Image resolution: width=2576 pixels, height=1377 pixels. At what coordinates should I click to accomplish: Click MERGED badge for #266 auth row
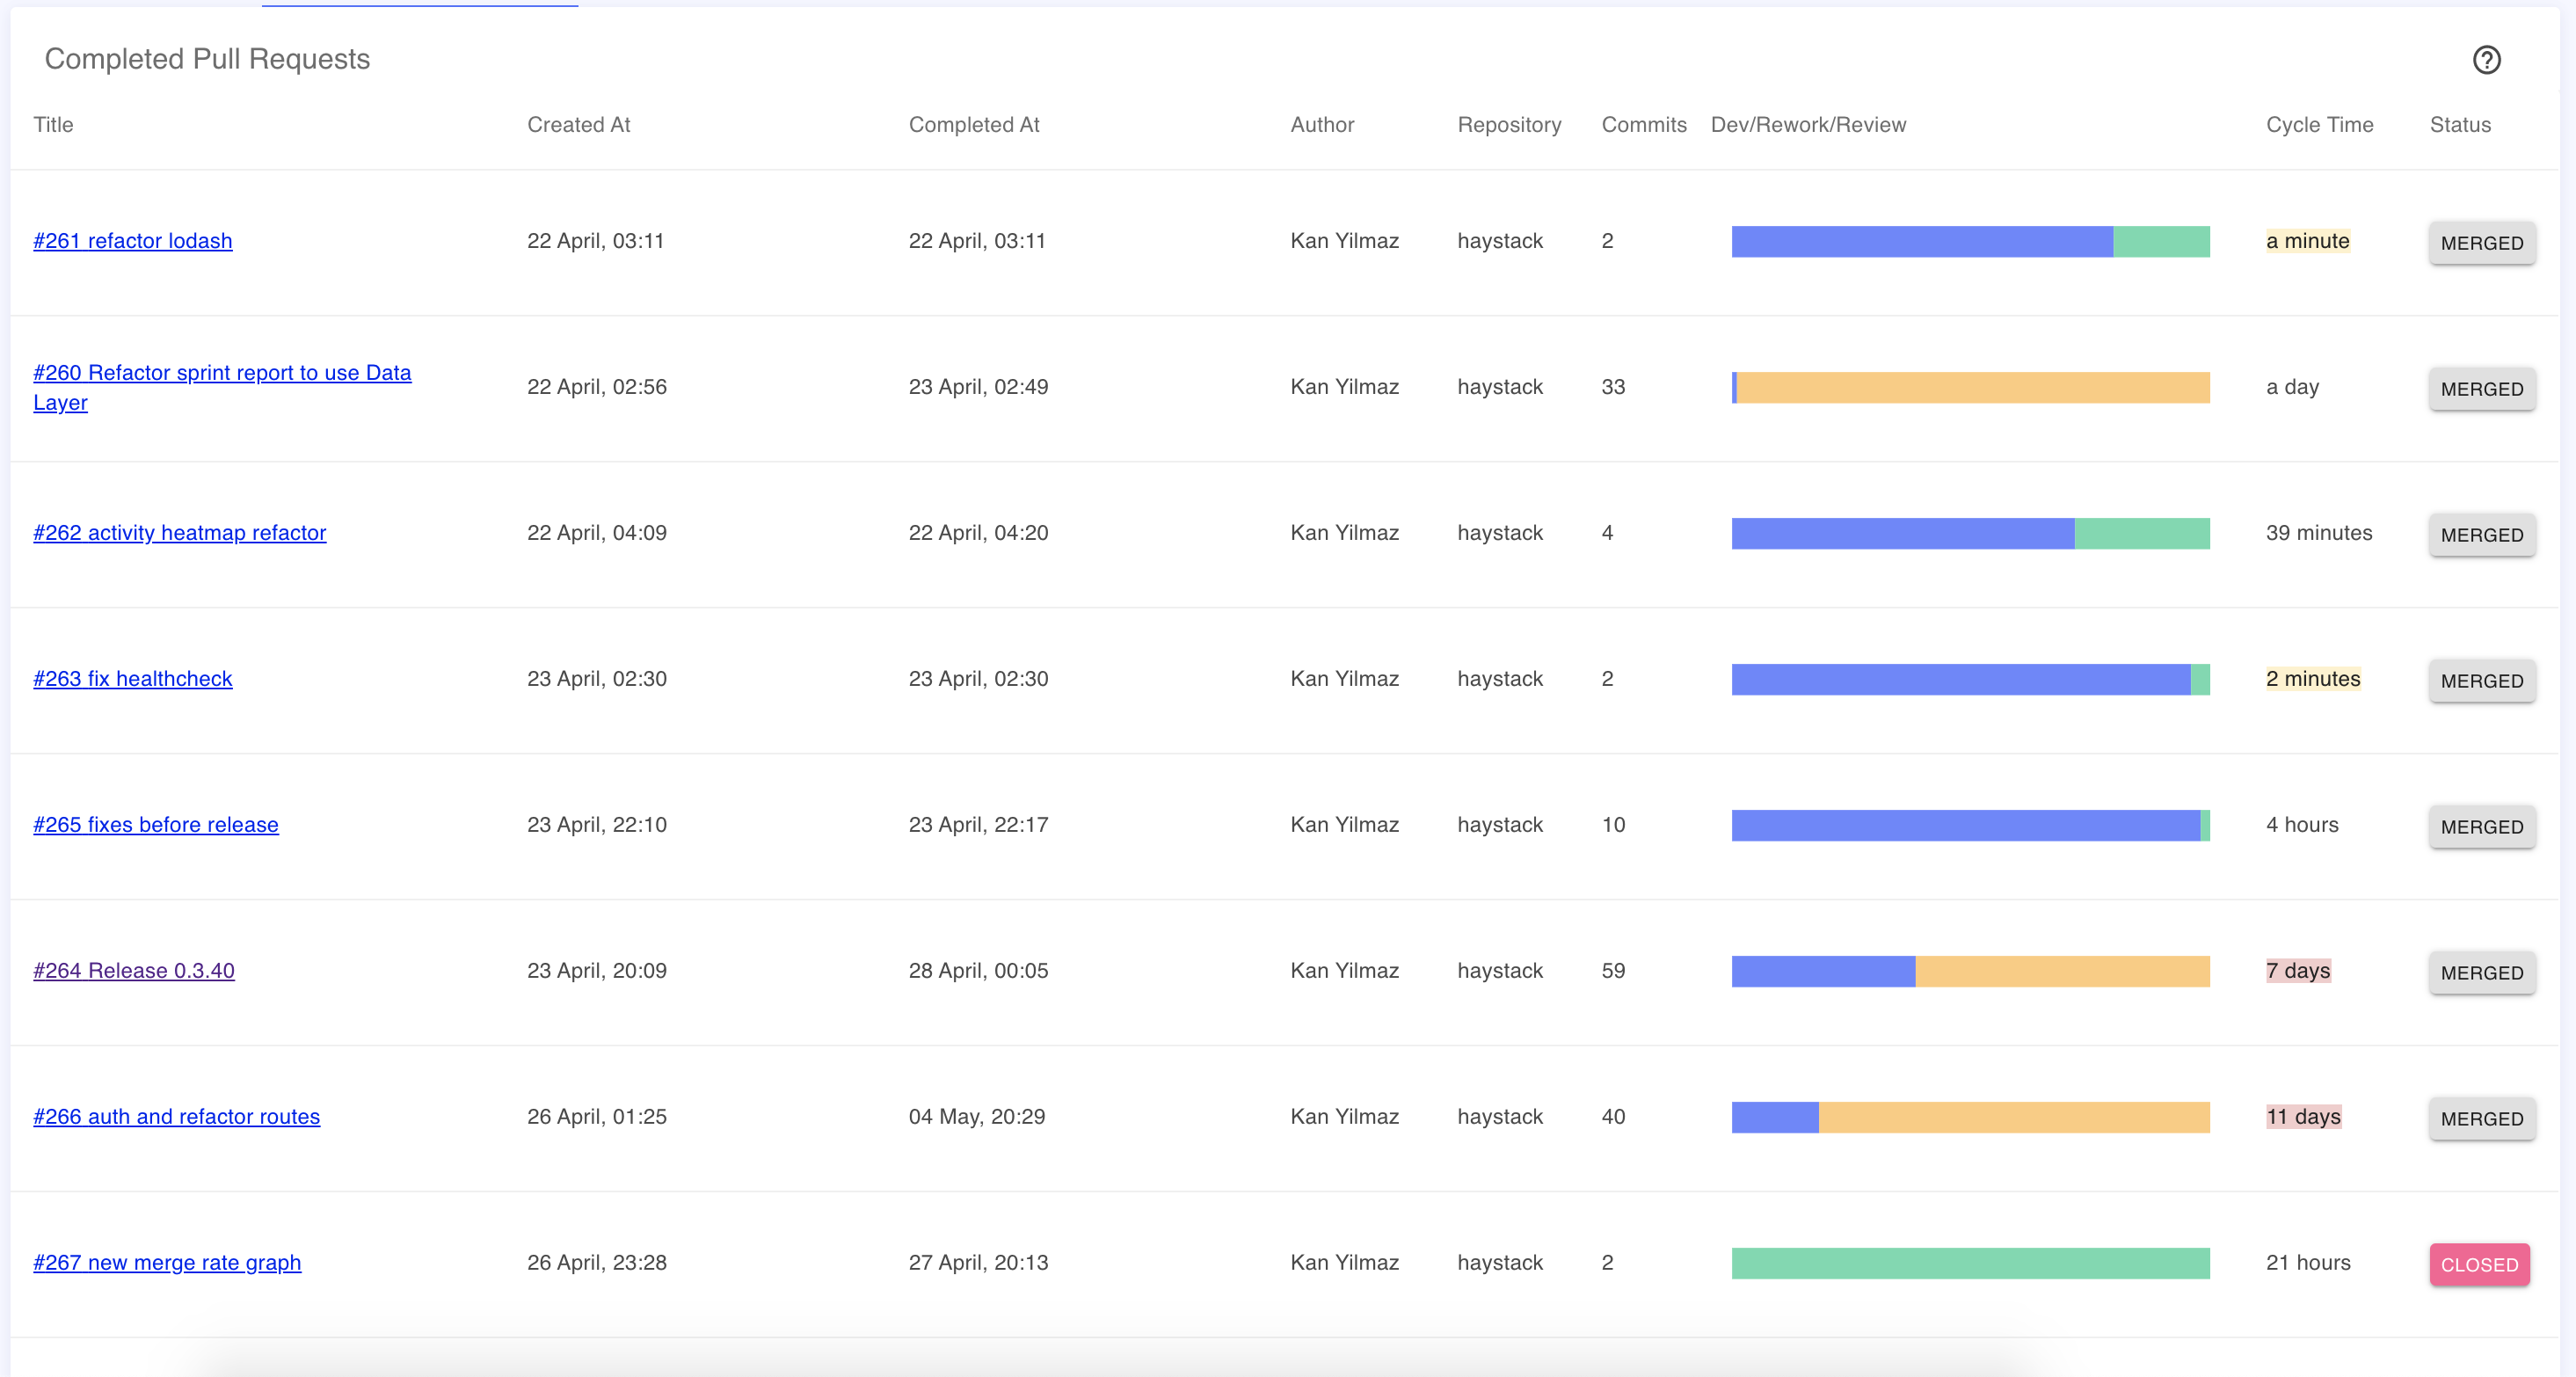2482,1119
